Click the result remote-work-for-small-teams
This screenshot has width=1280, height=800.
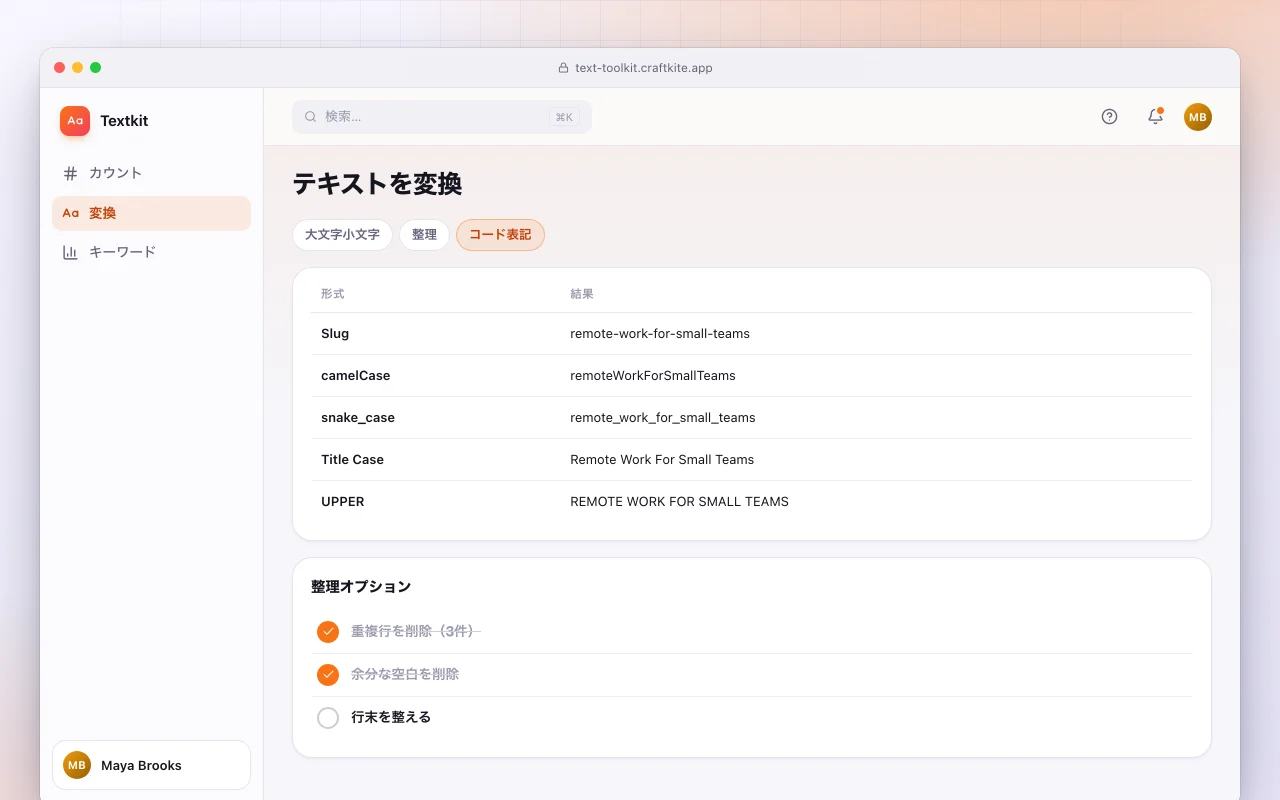point(660,334)
